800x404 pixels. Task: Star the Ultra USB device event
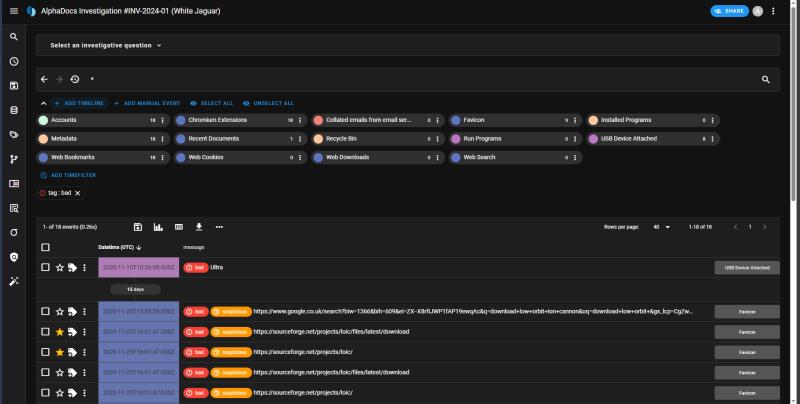coord(59,268)
